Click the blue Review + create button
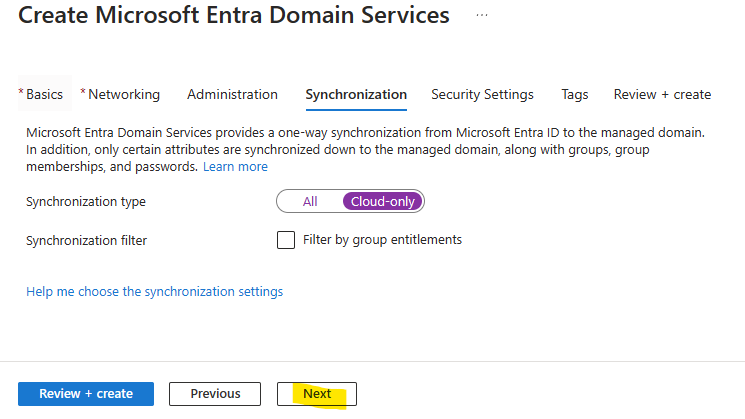 pyautogui.click(x=86, y=394)
